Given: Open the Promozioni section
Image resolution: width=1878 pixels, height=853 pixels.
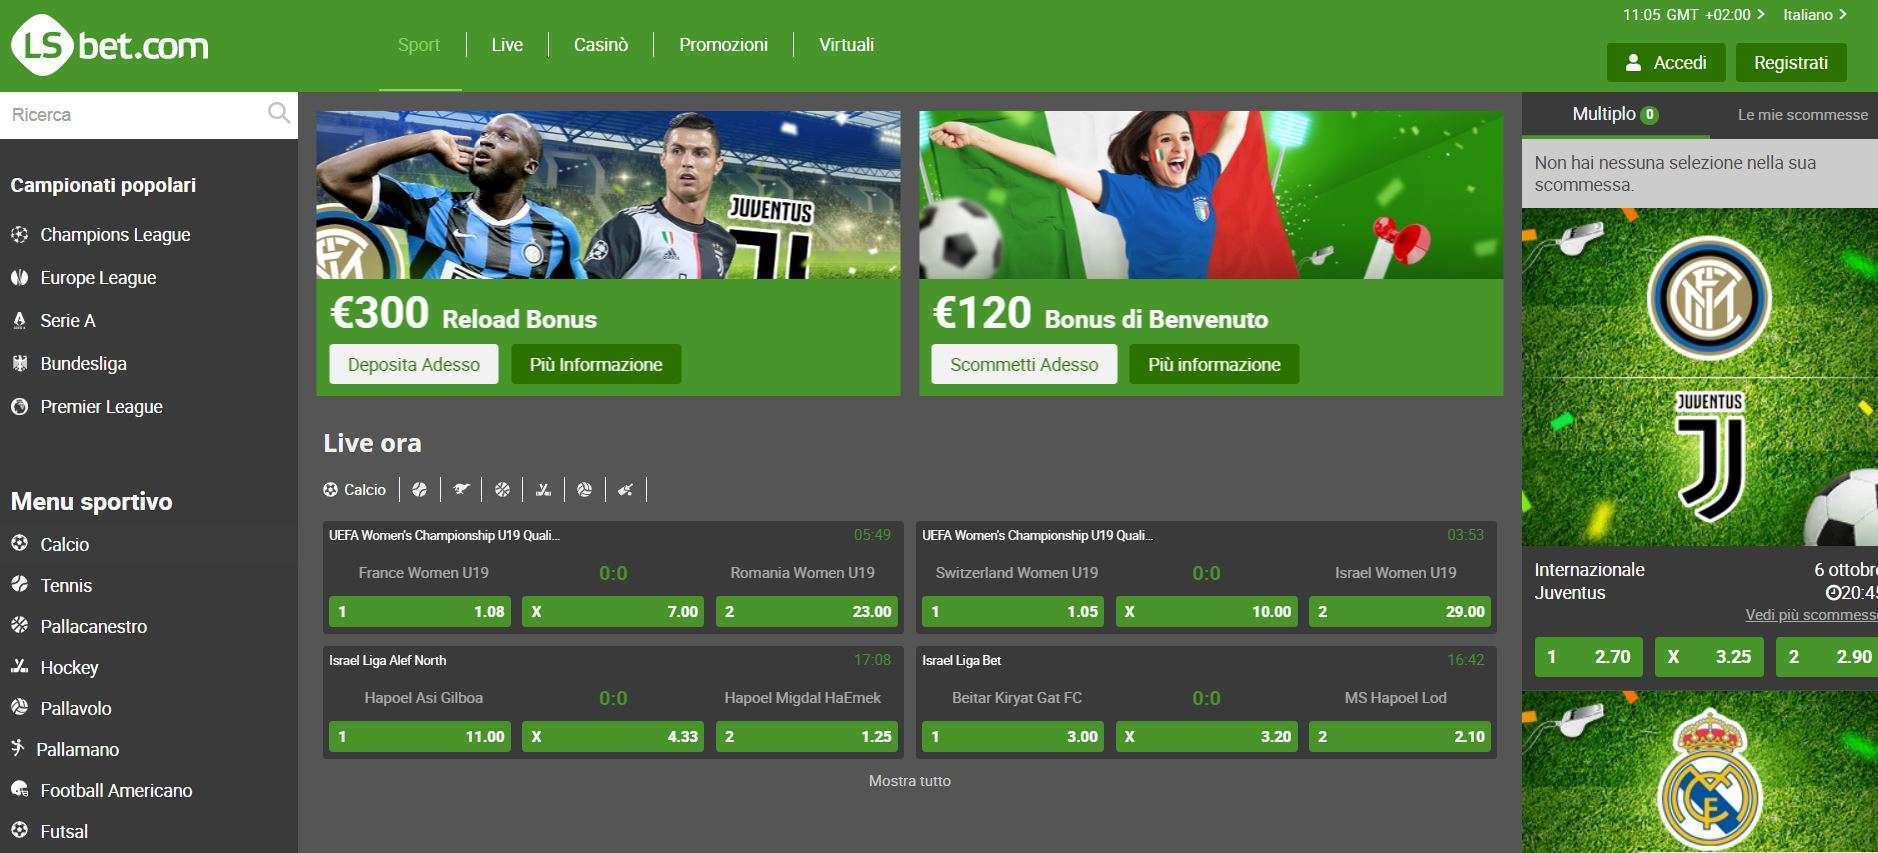Looking at the screenshot, I should click(x=723, y=45).
